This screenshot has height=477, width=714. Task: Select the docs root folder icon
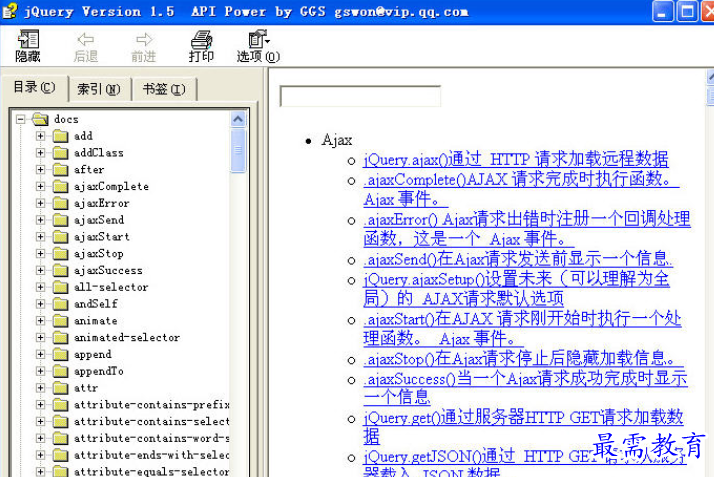point(40,119)
